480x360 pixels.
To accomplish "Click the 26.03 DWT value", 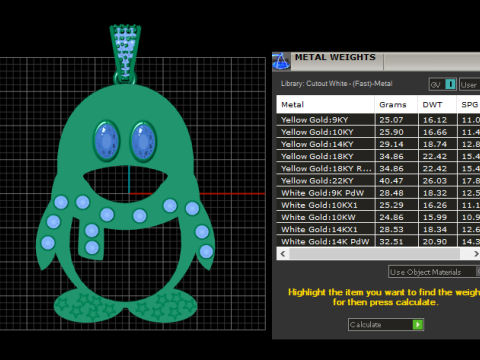I will (435, 181).
